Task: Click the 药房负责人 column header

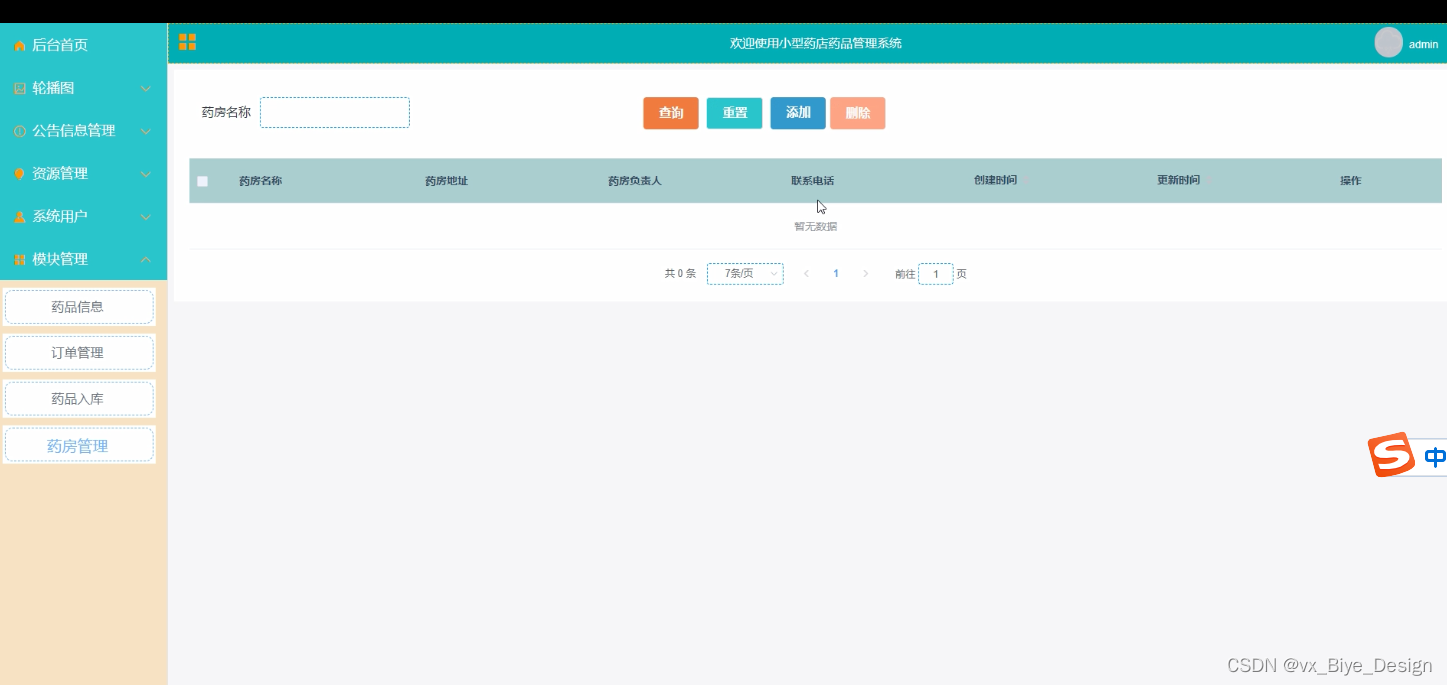Action: click(x=635, y=181)
